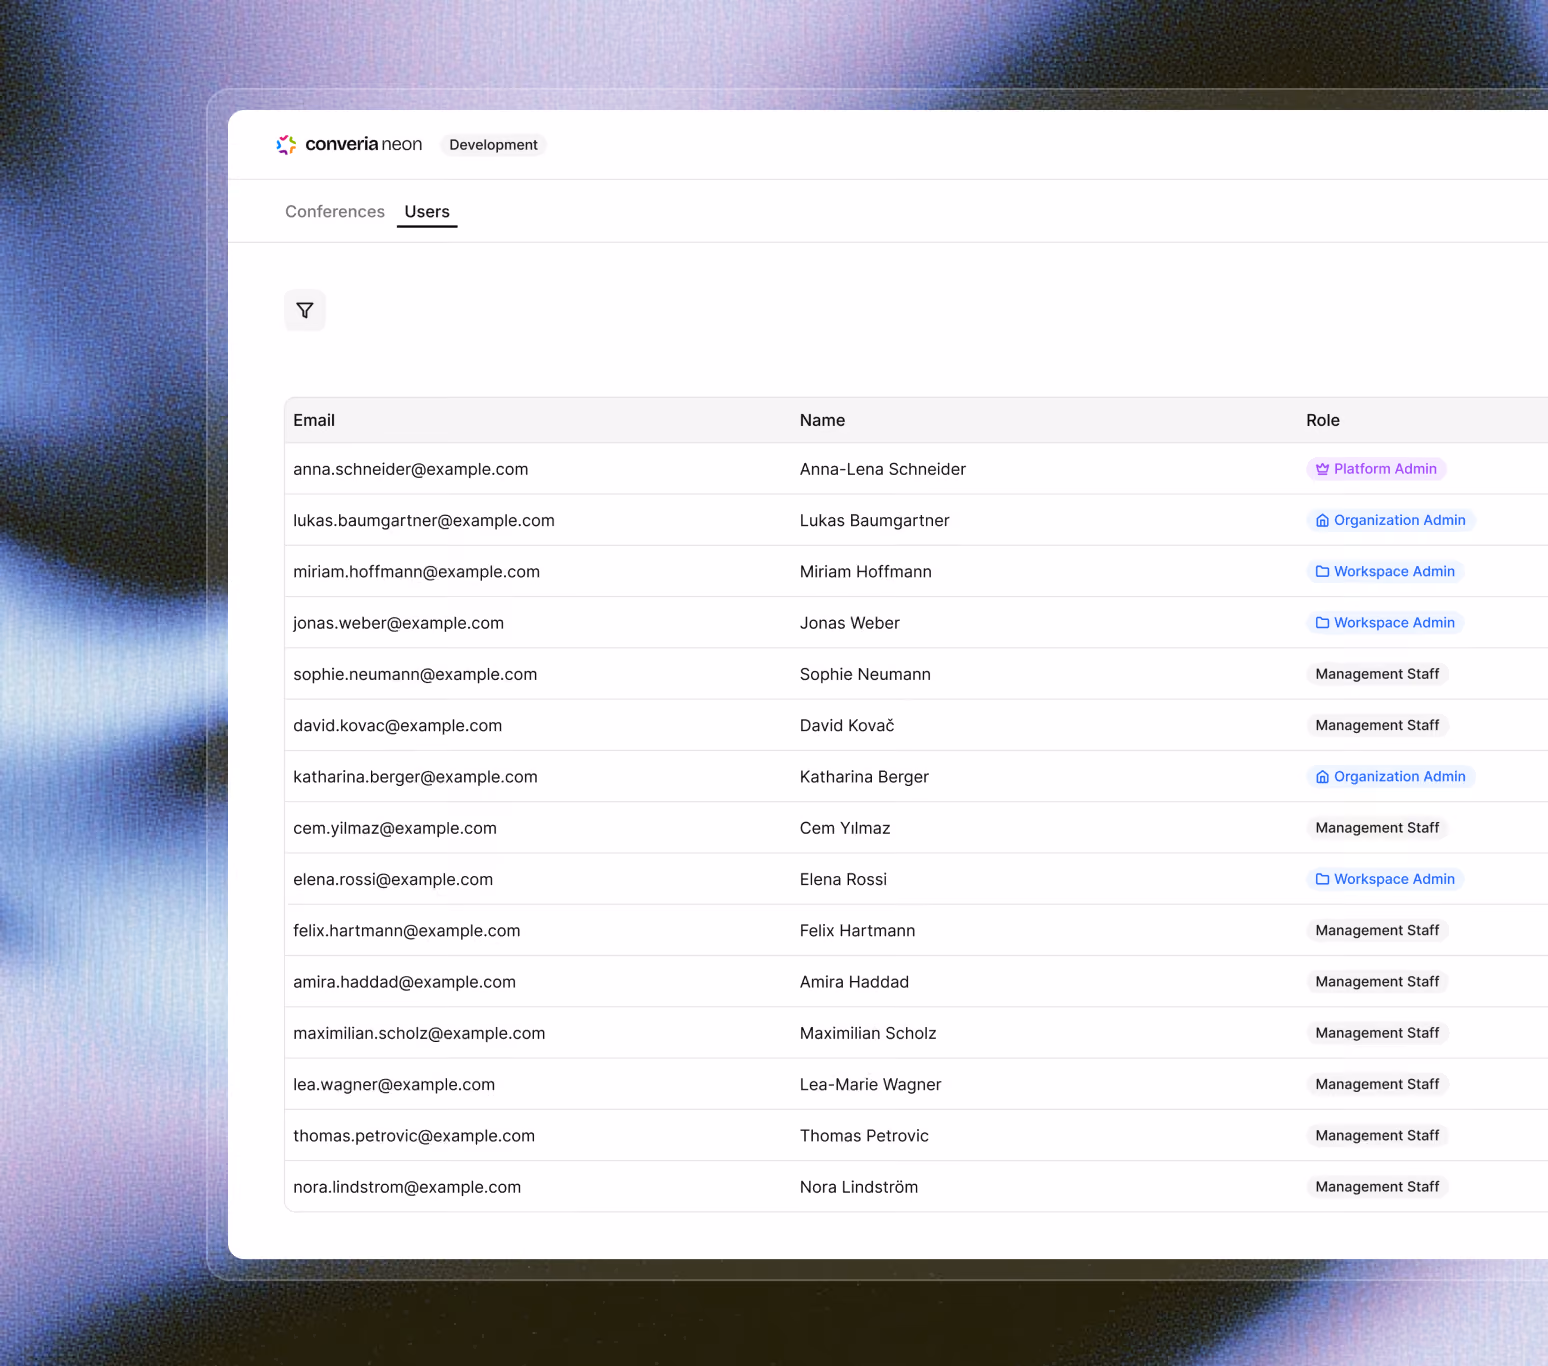Viewport: 1548px width, 1366px height.
Task: Click the converia neon logo
Action: pos(349,144)
